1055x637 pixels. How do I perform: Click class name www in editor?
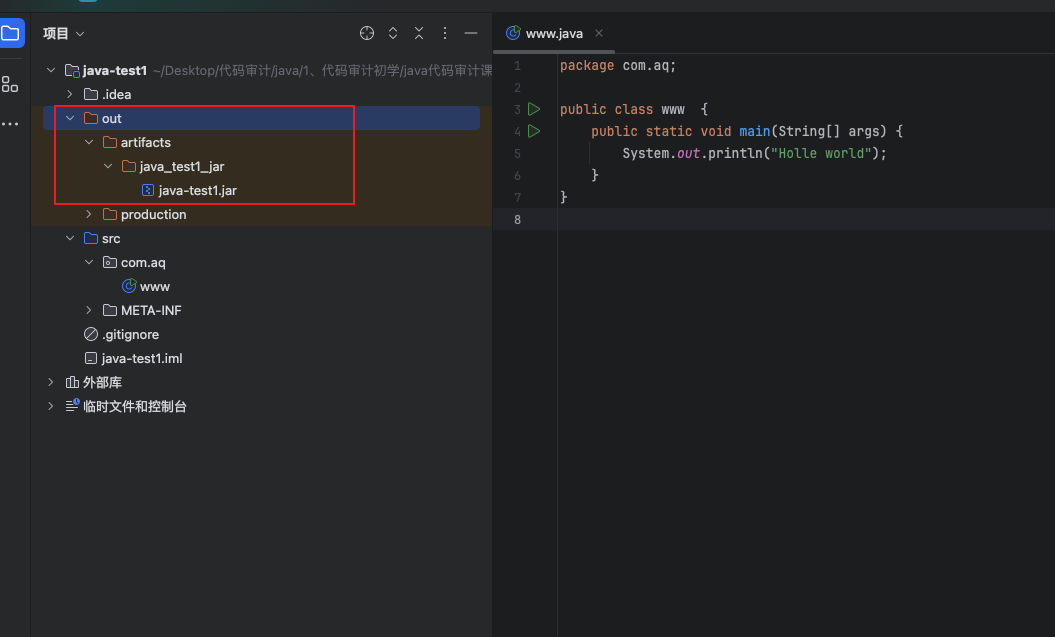tap(673, 109)
